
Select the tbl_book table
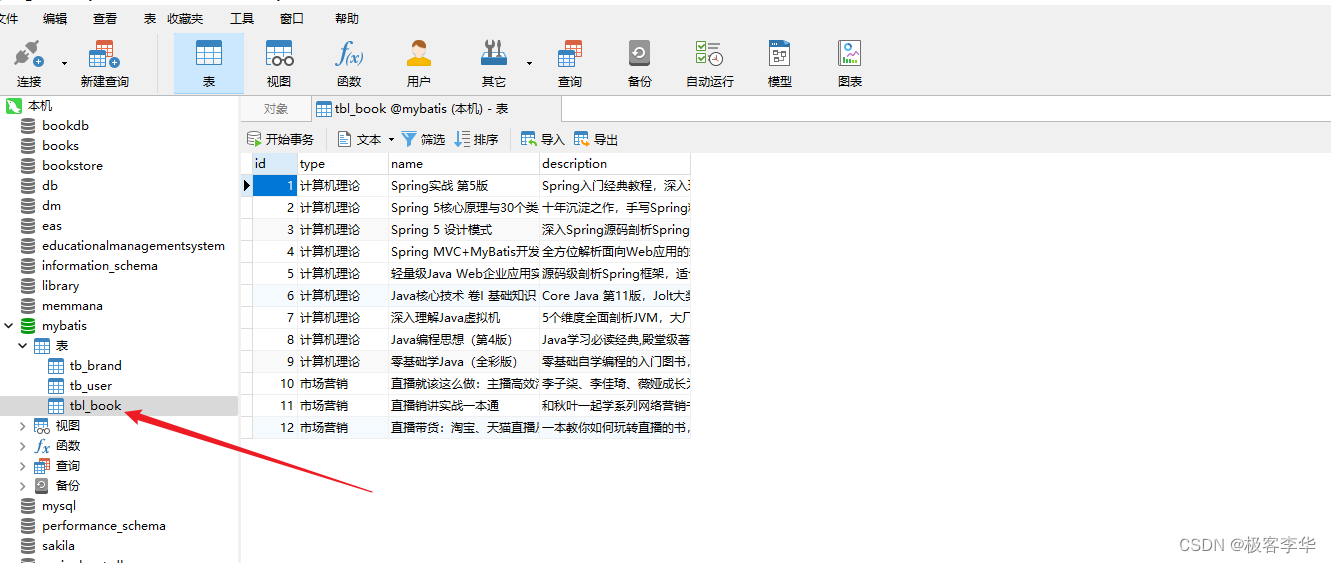(x=95, y=405)
